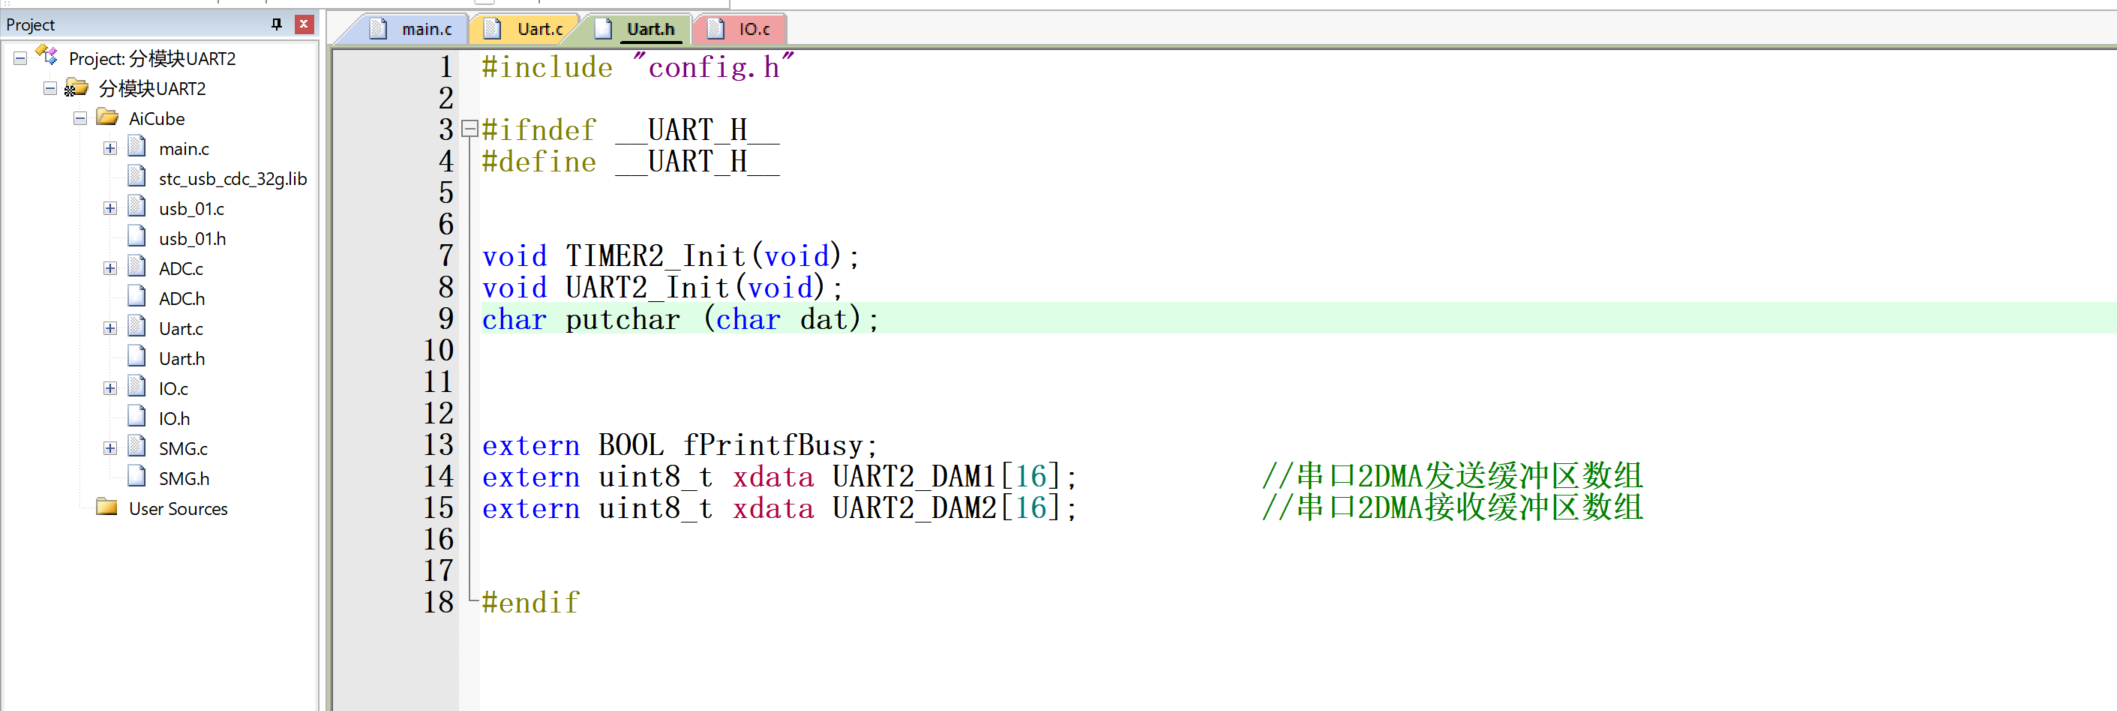Select SMG.c in the project tree

tap(183, 449)
